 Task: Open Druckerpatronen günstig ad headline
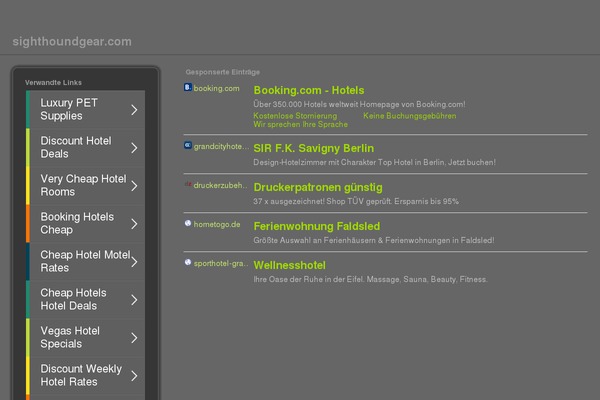(x=318, y=188)
